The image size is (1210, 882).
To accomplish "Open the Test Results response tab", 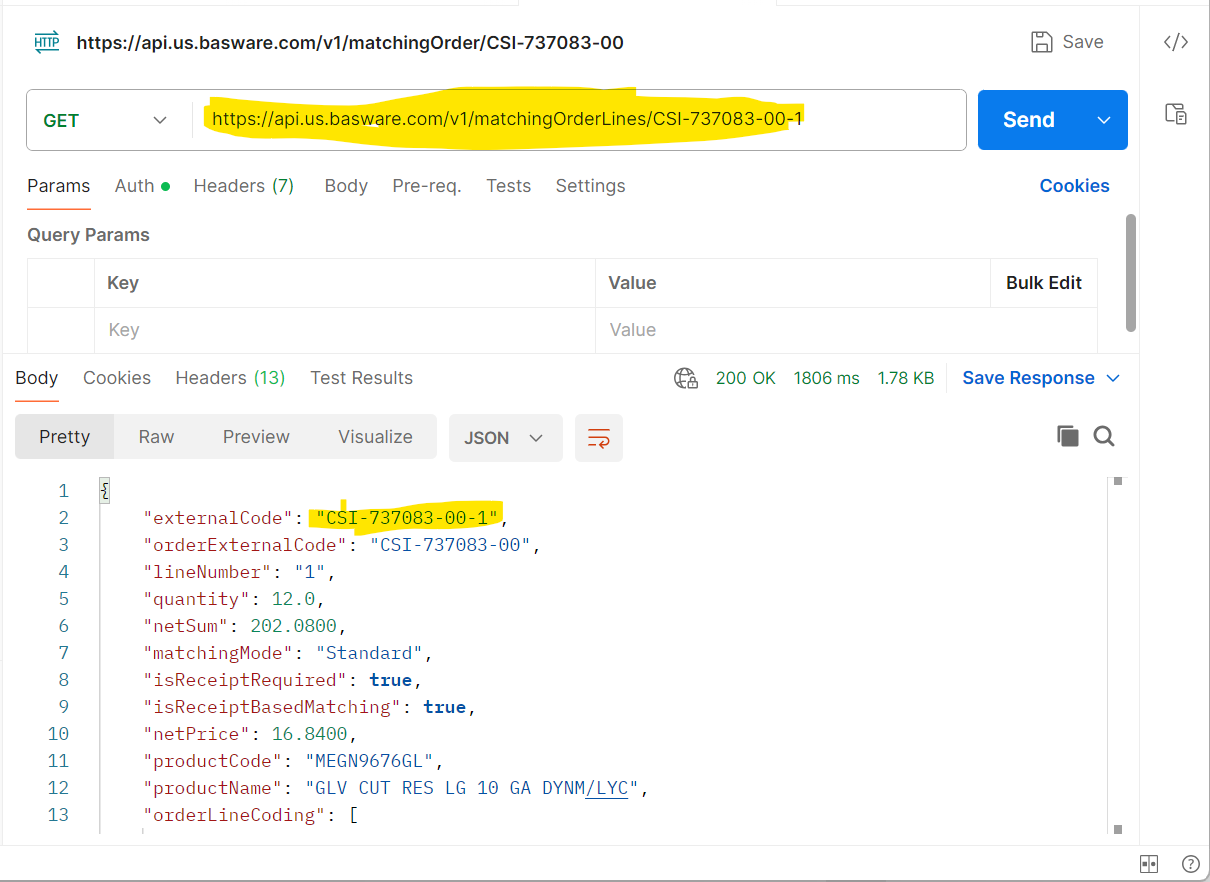I will [361, 378].
